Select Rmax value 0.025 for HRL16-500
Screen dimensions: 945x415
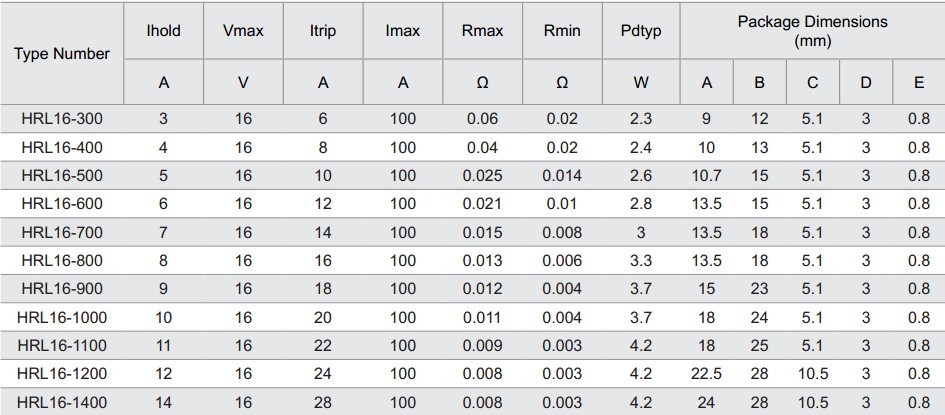tap(482, 176)
